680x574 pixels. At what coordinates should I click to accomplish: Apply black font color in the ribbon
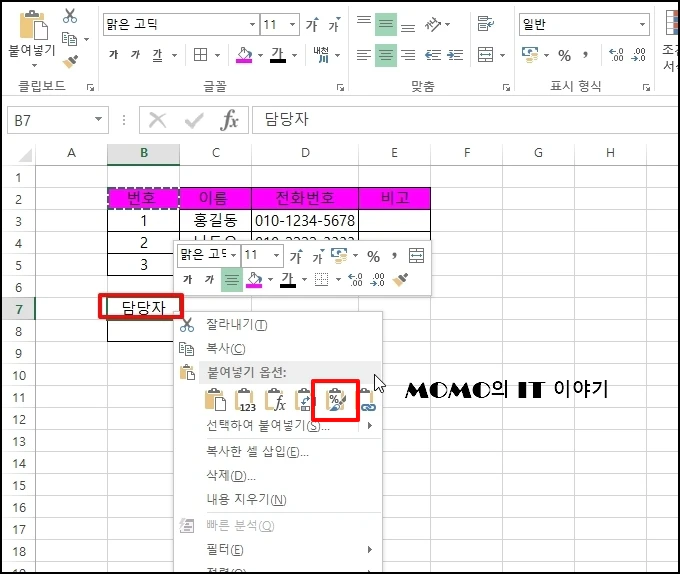(x=278, y=55)
